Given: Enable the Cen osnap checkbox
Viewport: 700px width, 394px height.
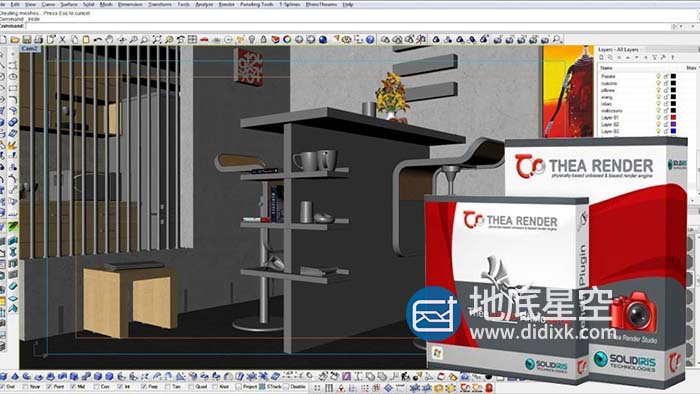Looking at the screenshot, I should pos(96,387).
